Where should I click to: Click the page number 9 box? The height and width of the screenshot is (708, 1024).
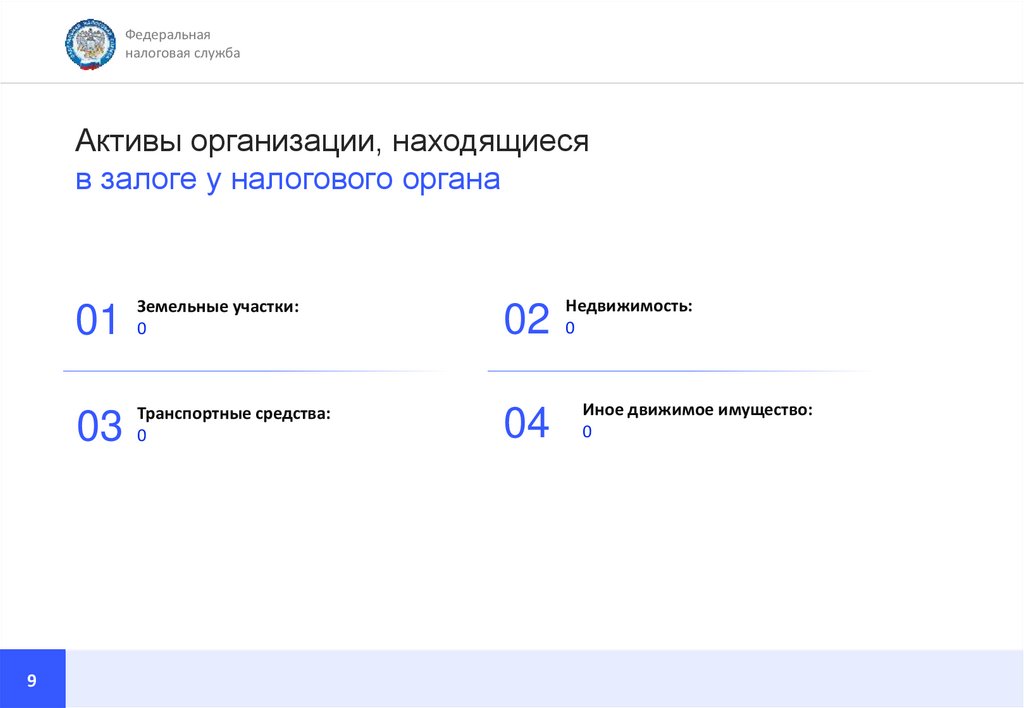coord(33,679)
